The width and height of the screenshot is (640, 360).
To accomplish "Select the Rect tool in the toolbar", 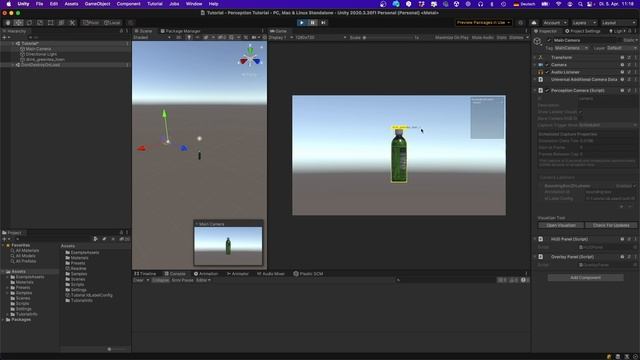I will tap(51, 23).
